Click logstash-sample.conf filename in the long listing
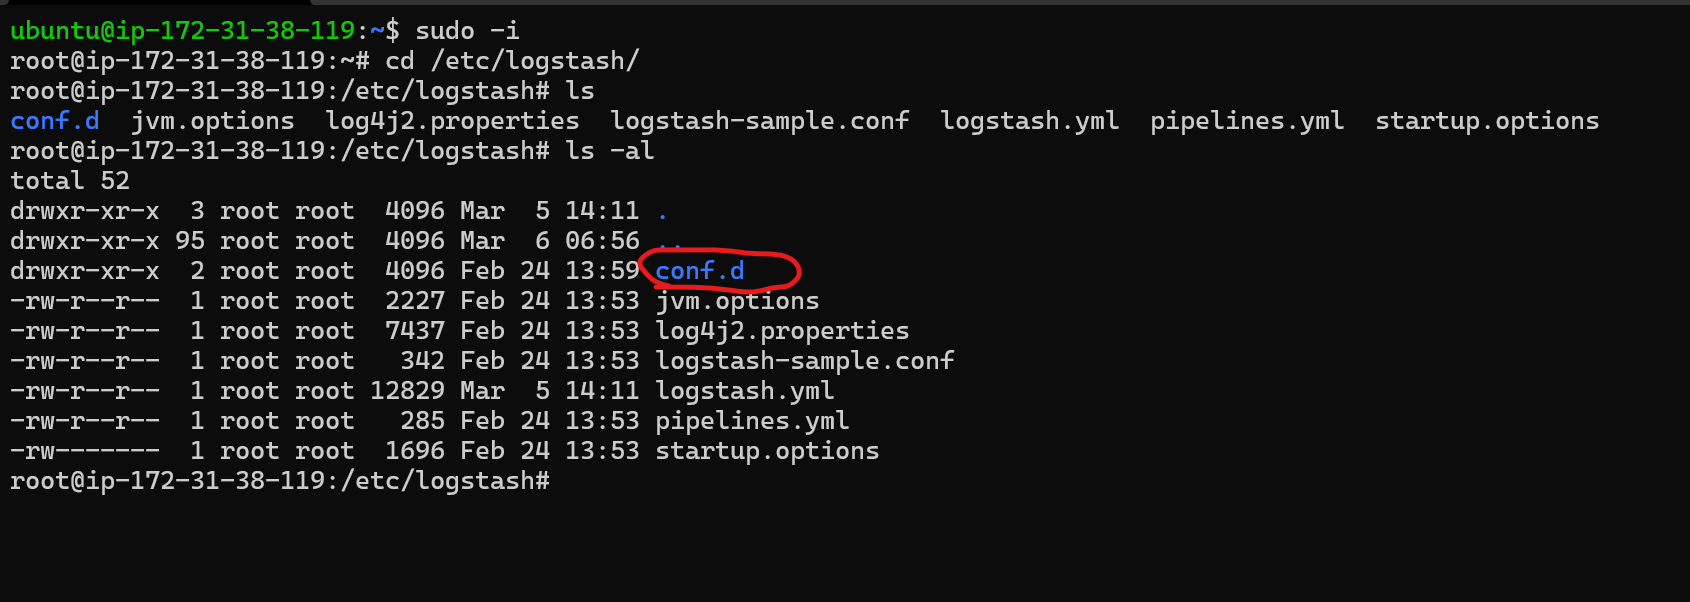1690x602 pixels. point(804,361)
